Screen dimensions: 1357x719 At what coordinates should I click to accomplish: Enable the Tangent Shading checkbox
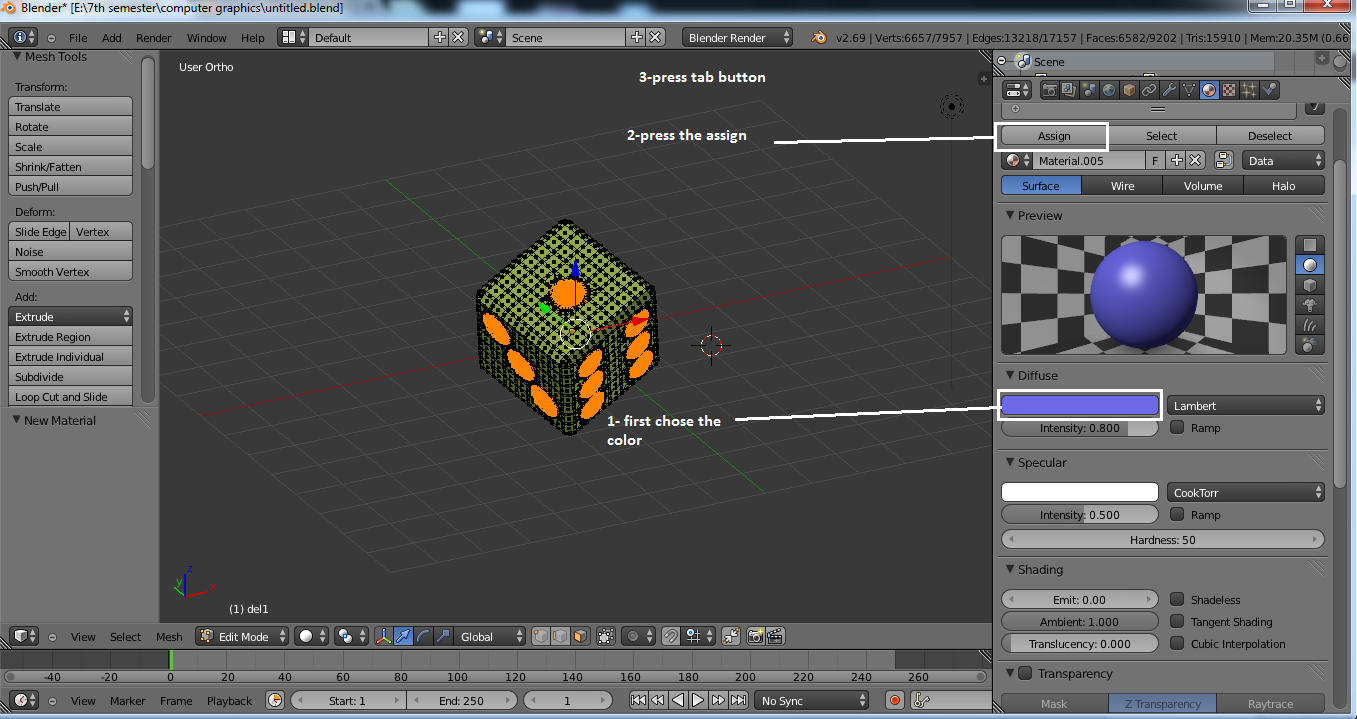[x=1177, y=622]
